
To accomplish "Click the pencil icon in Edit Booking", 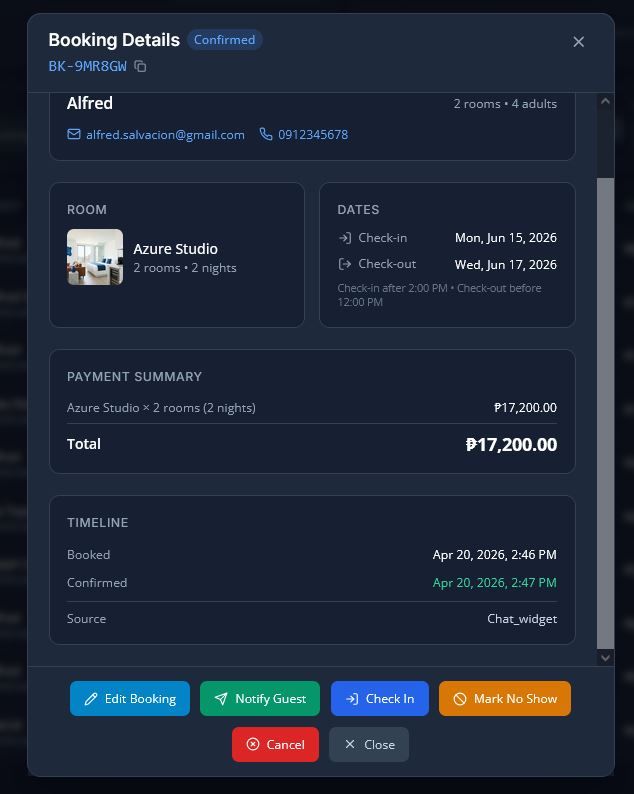I will [91, 699].
